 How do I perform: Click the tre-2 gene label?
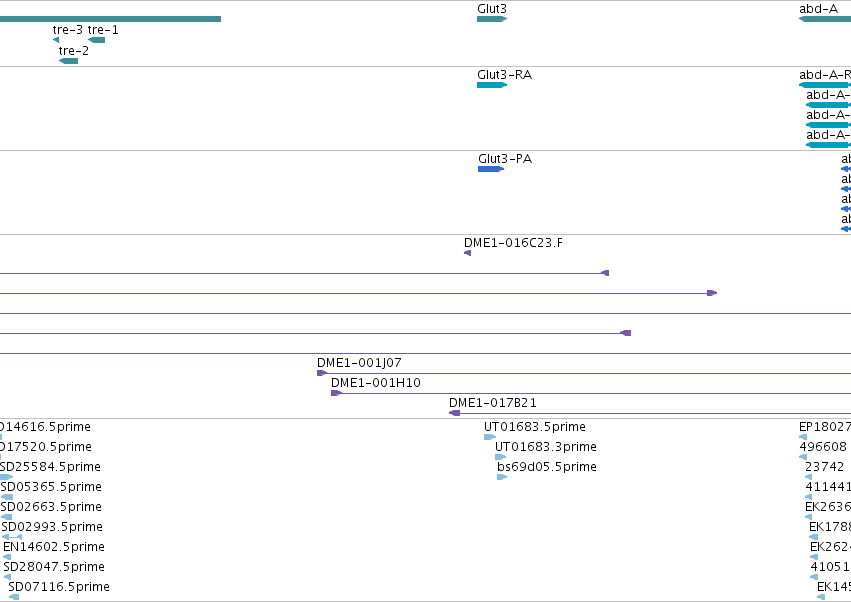(74, 51)
